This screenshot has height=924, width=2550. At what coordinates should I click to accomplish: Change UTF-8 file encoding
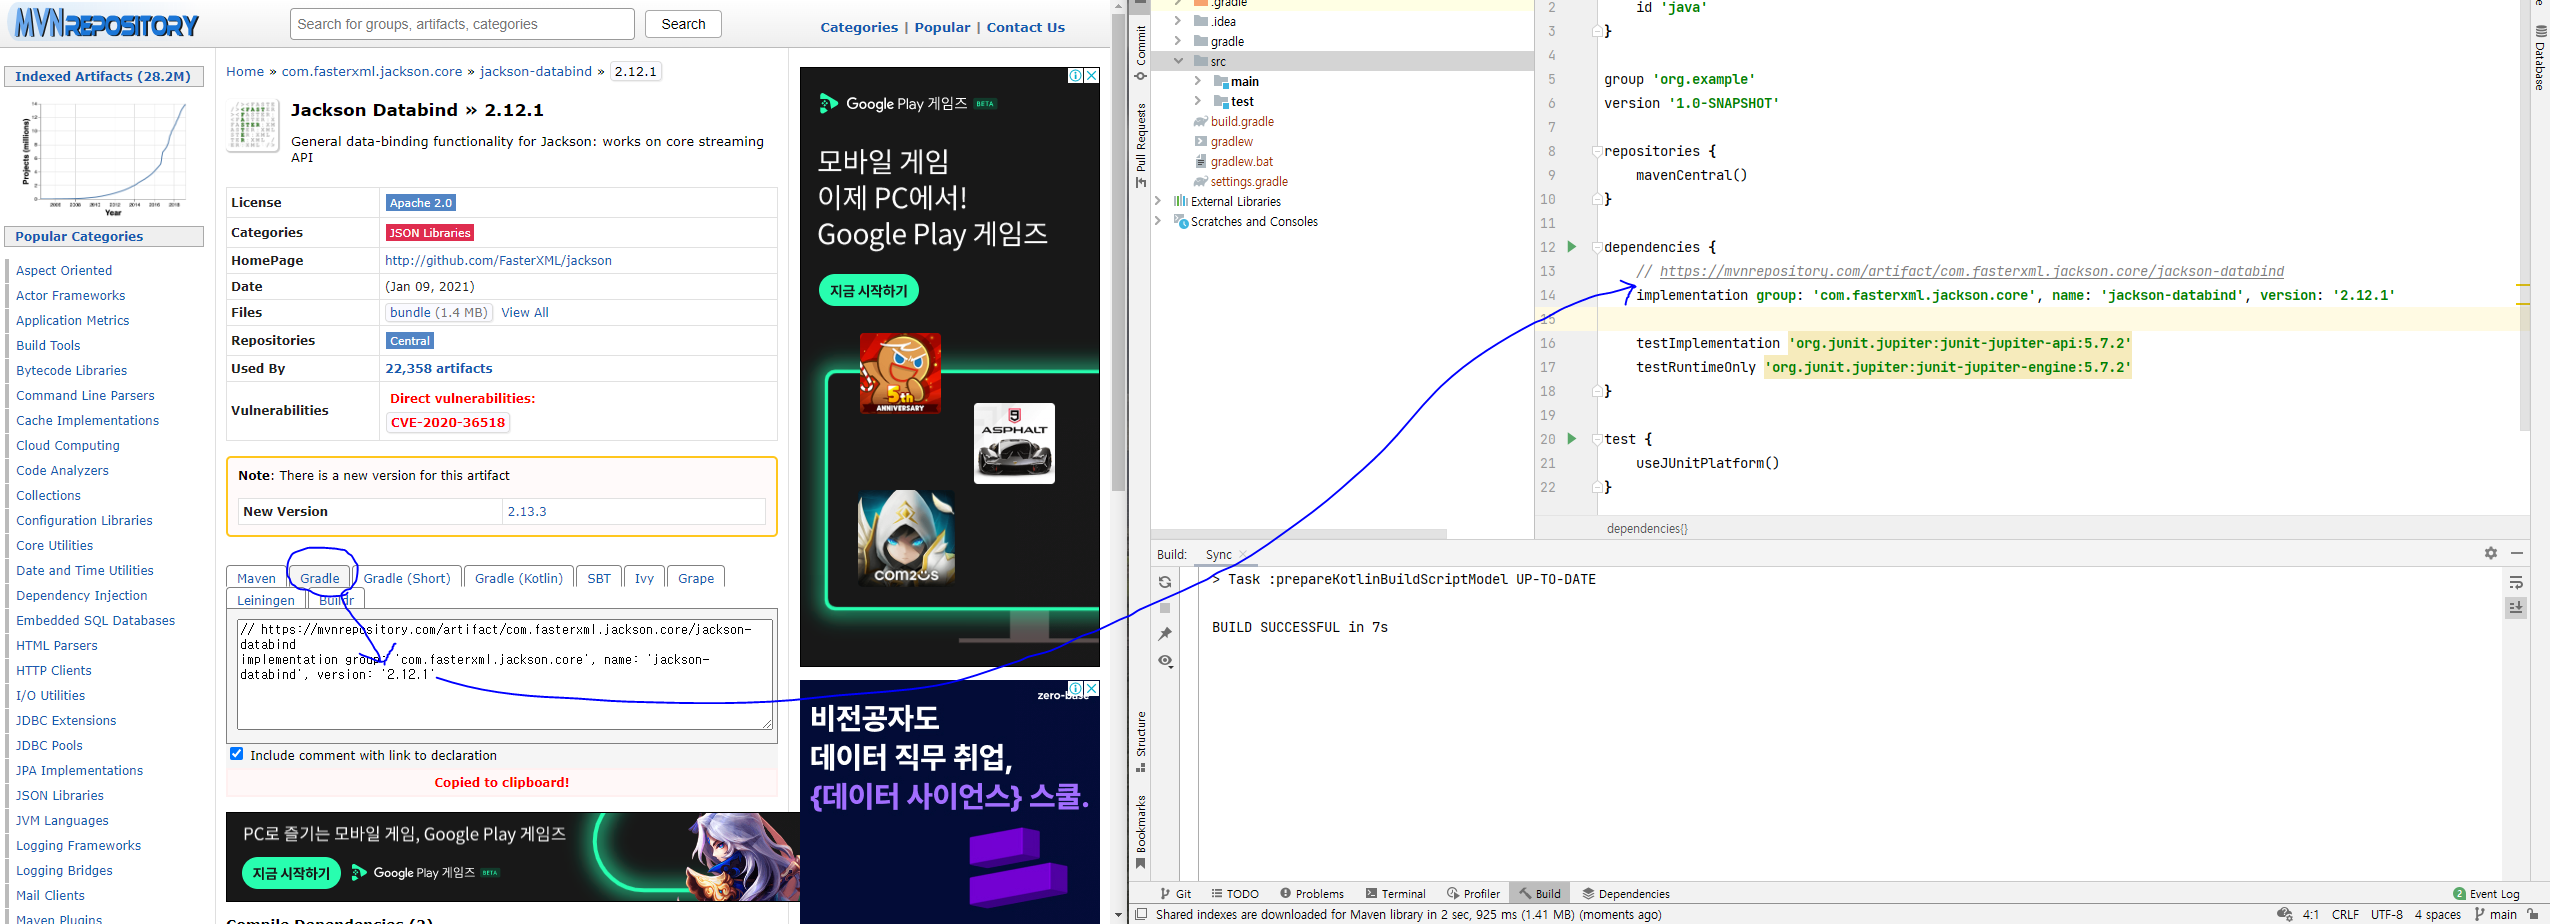click(2387, 914)
